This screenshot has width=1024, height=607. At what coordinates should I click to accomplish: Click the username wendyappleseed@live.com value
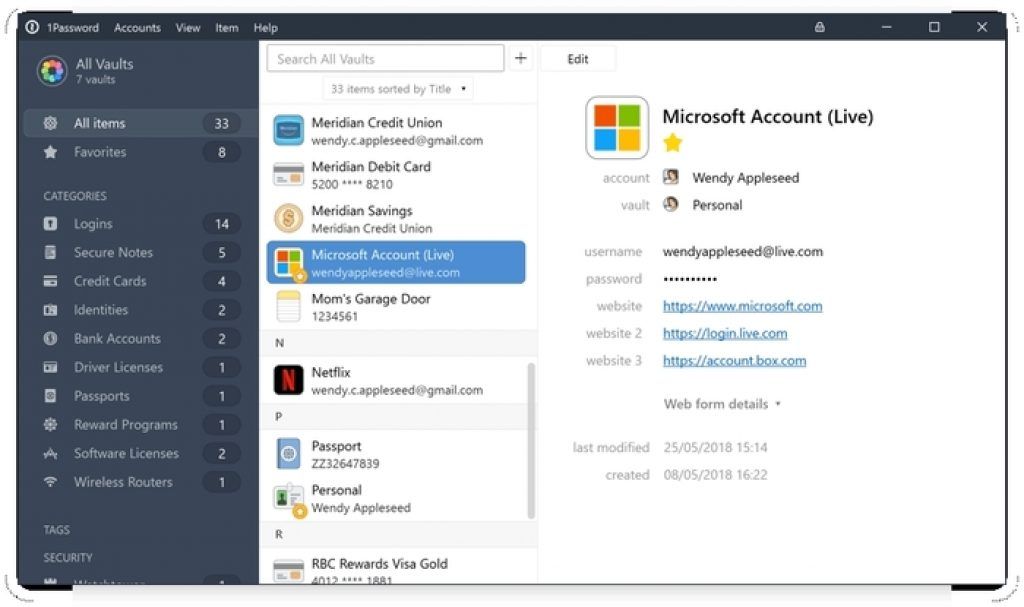pos(743,252)
